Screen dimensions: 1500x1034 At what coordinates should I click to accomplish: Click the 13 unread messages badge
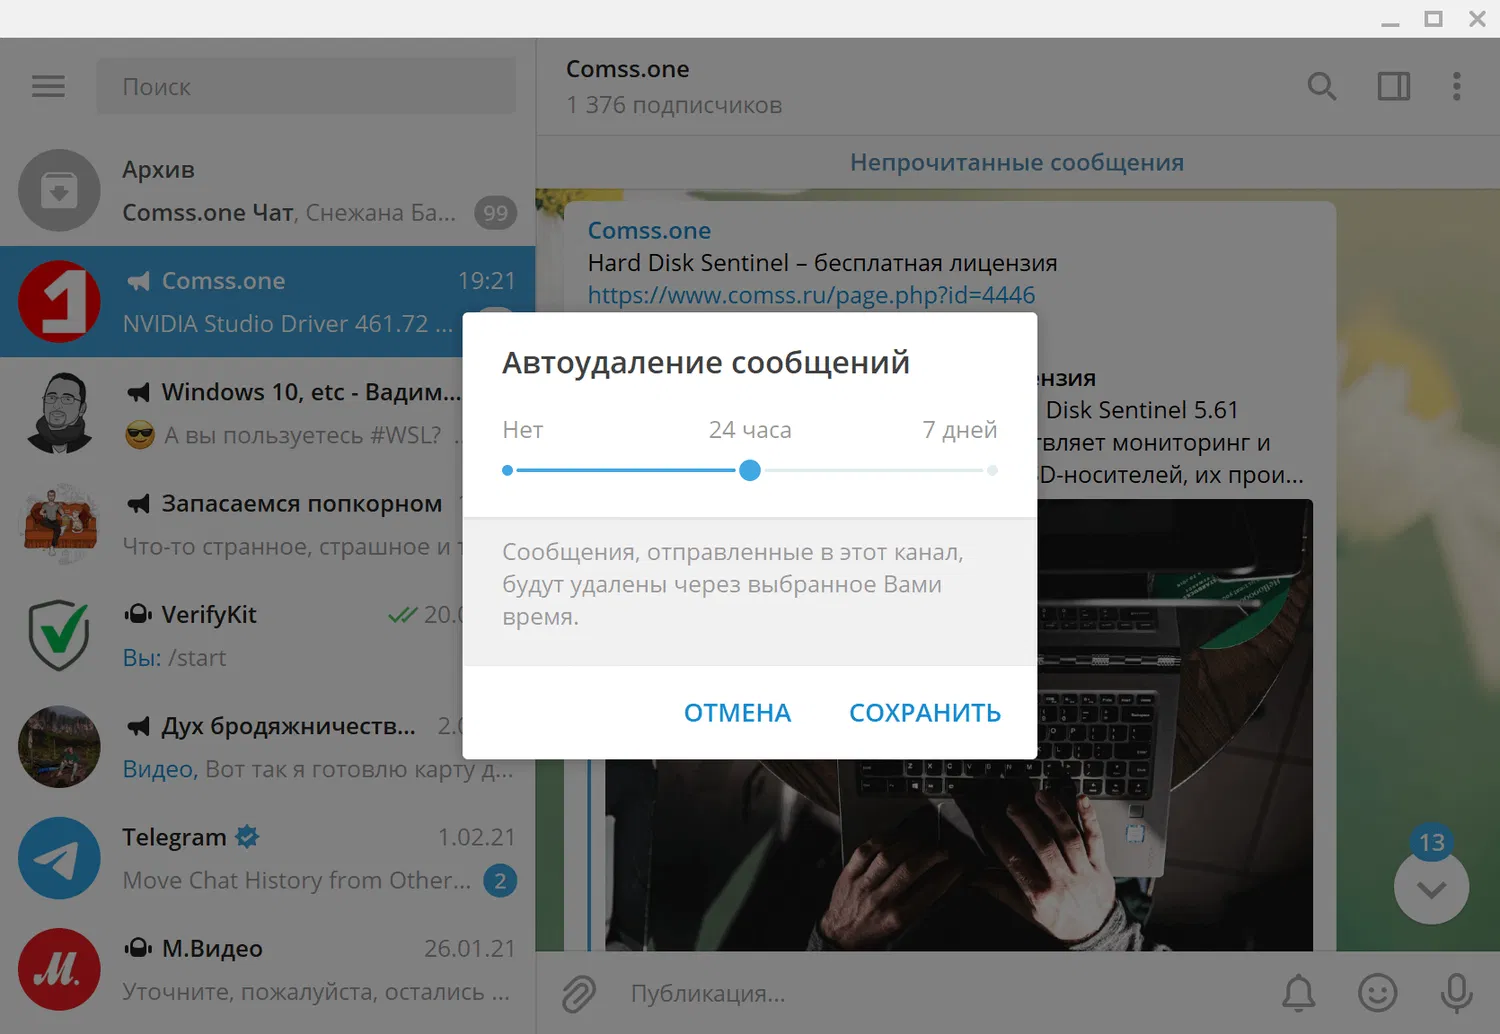[1432, 843]
